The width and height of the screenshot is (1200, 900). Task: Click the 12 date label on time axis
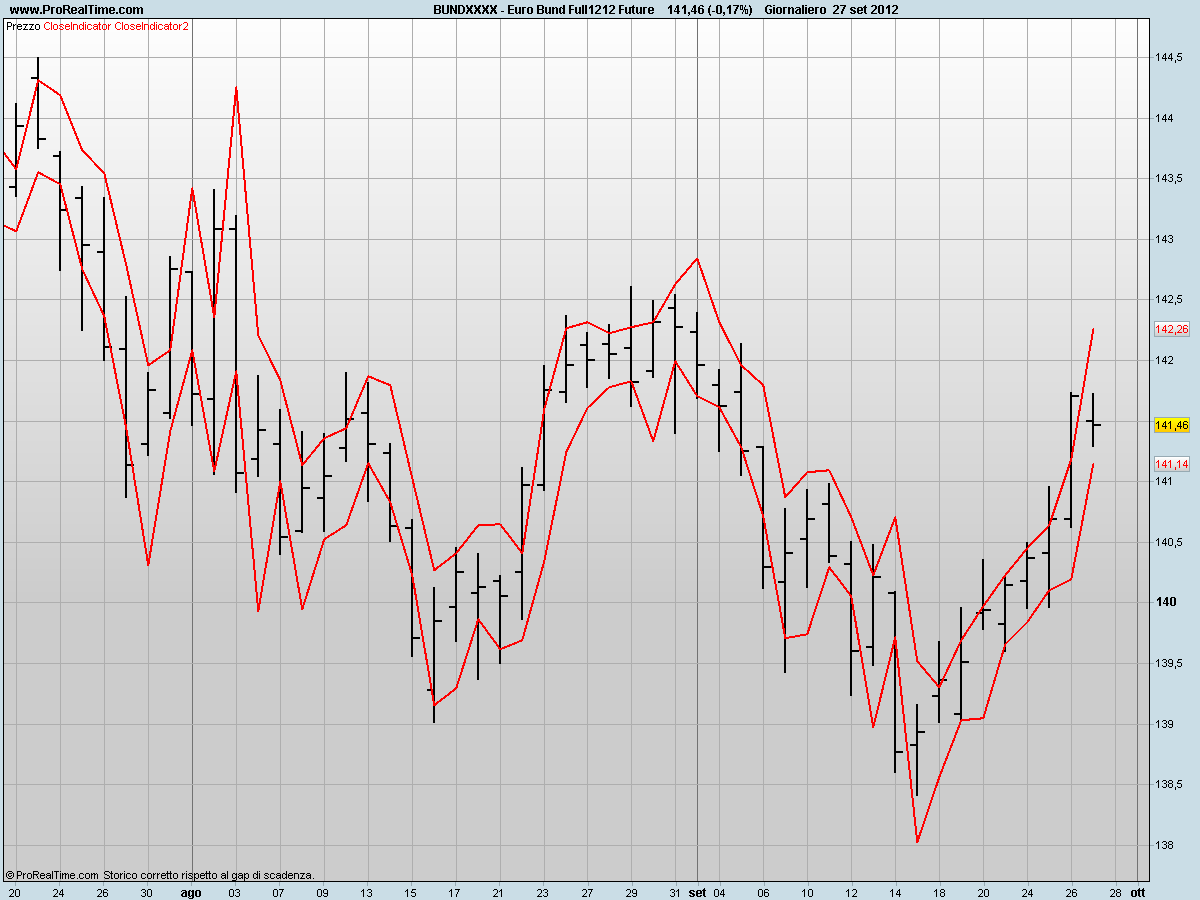(851, 891)
